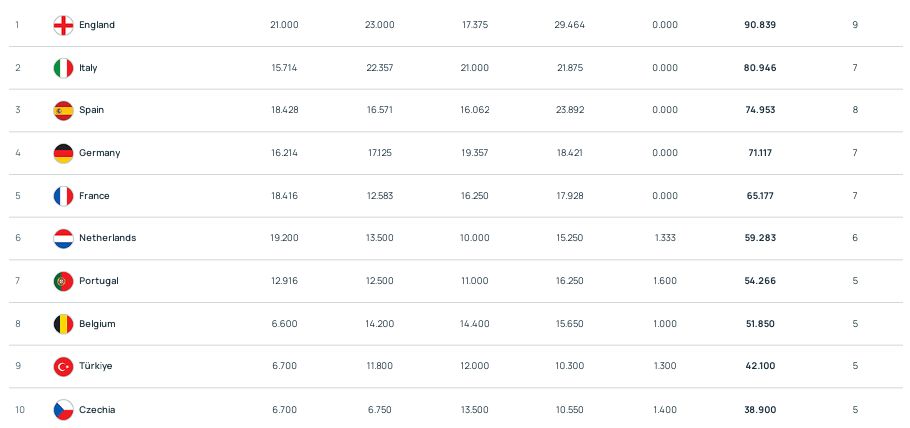910x428 pixels.
Task: Open the England country link
Action: coord(97,25)
